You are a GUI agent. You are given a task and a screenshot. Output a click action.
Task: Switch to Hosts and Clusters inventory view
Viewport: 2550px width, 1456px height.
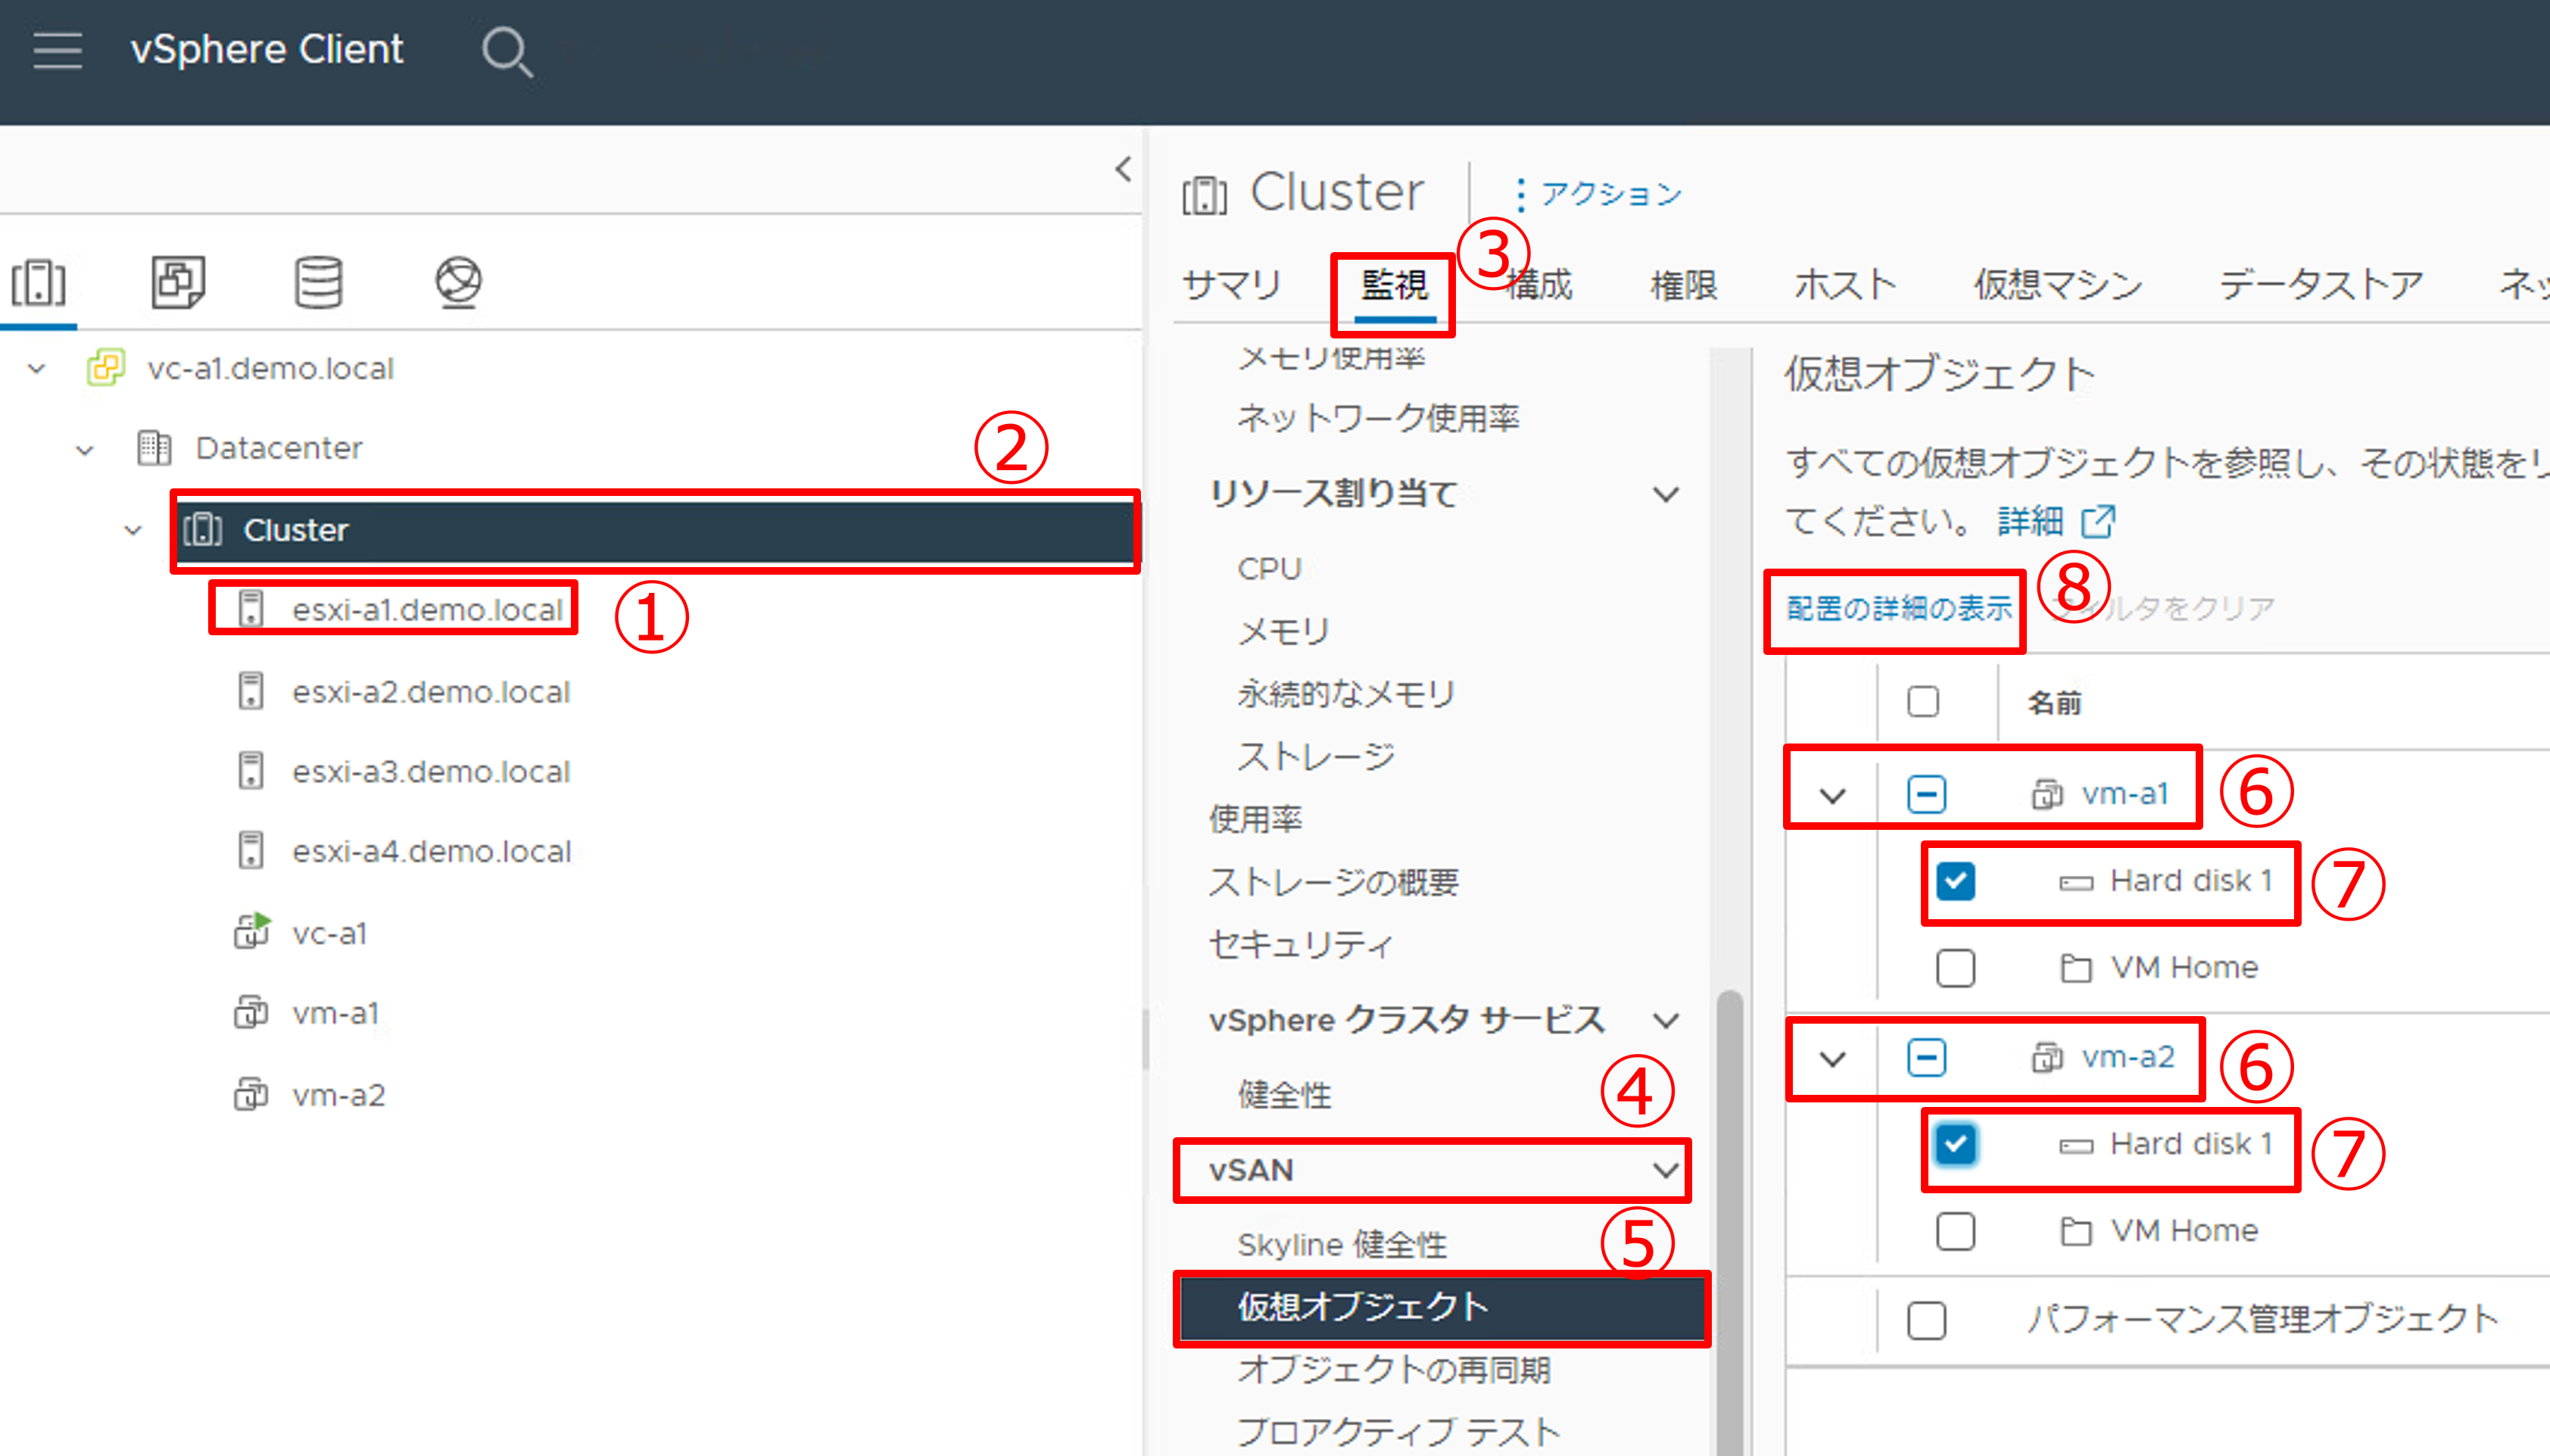click(39, 283)
